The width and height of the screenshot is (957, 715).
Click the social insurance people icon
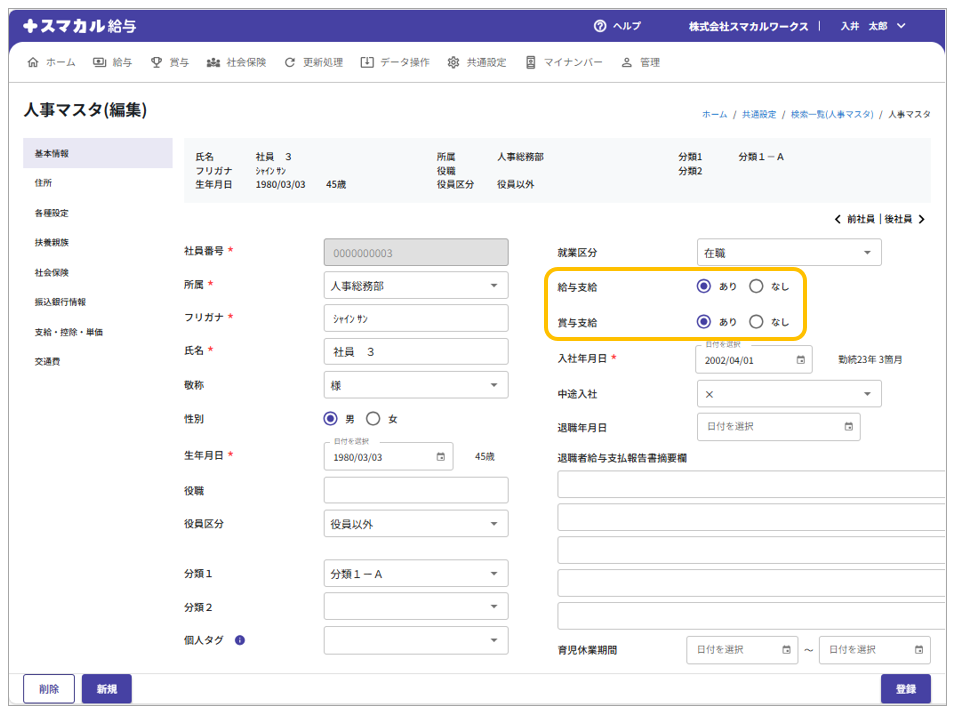pyautogui.click(x=213, y=62)
